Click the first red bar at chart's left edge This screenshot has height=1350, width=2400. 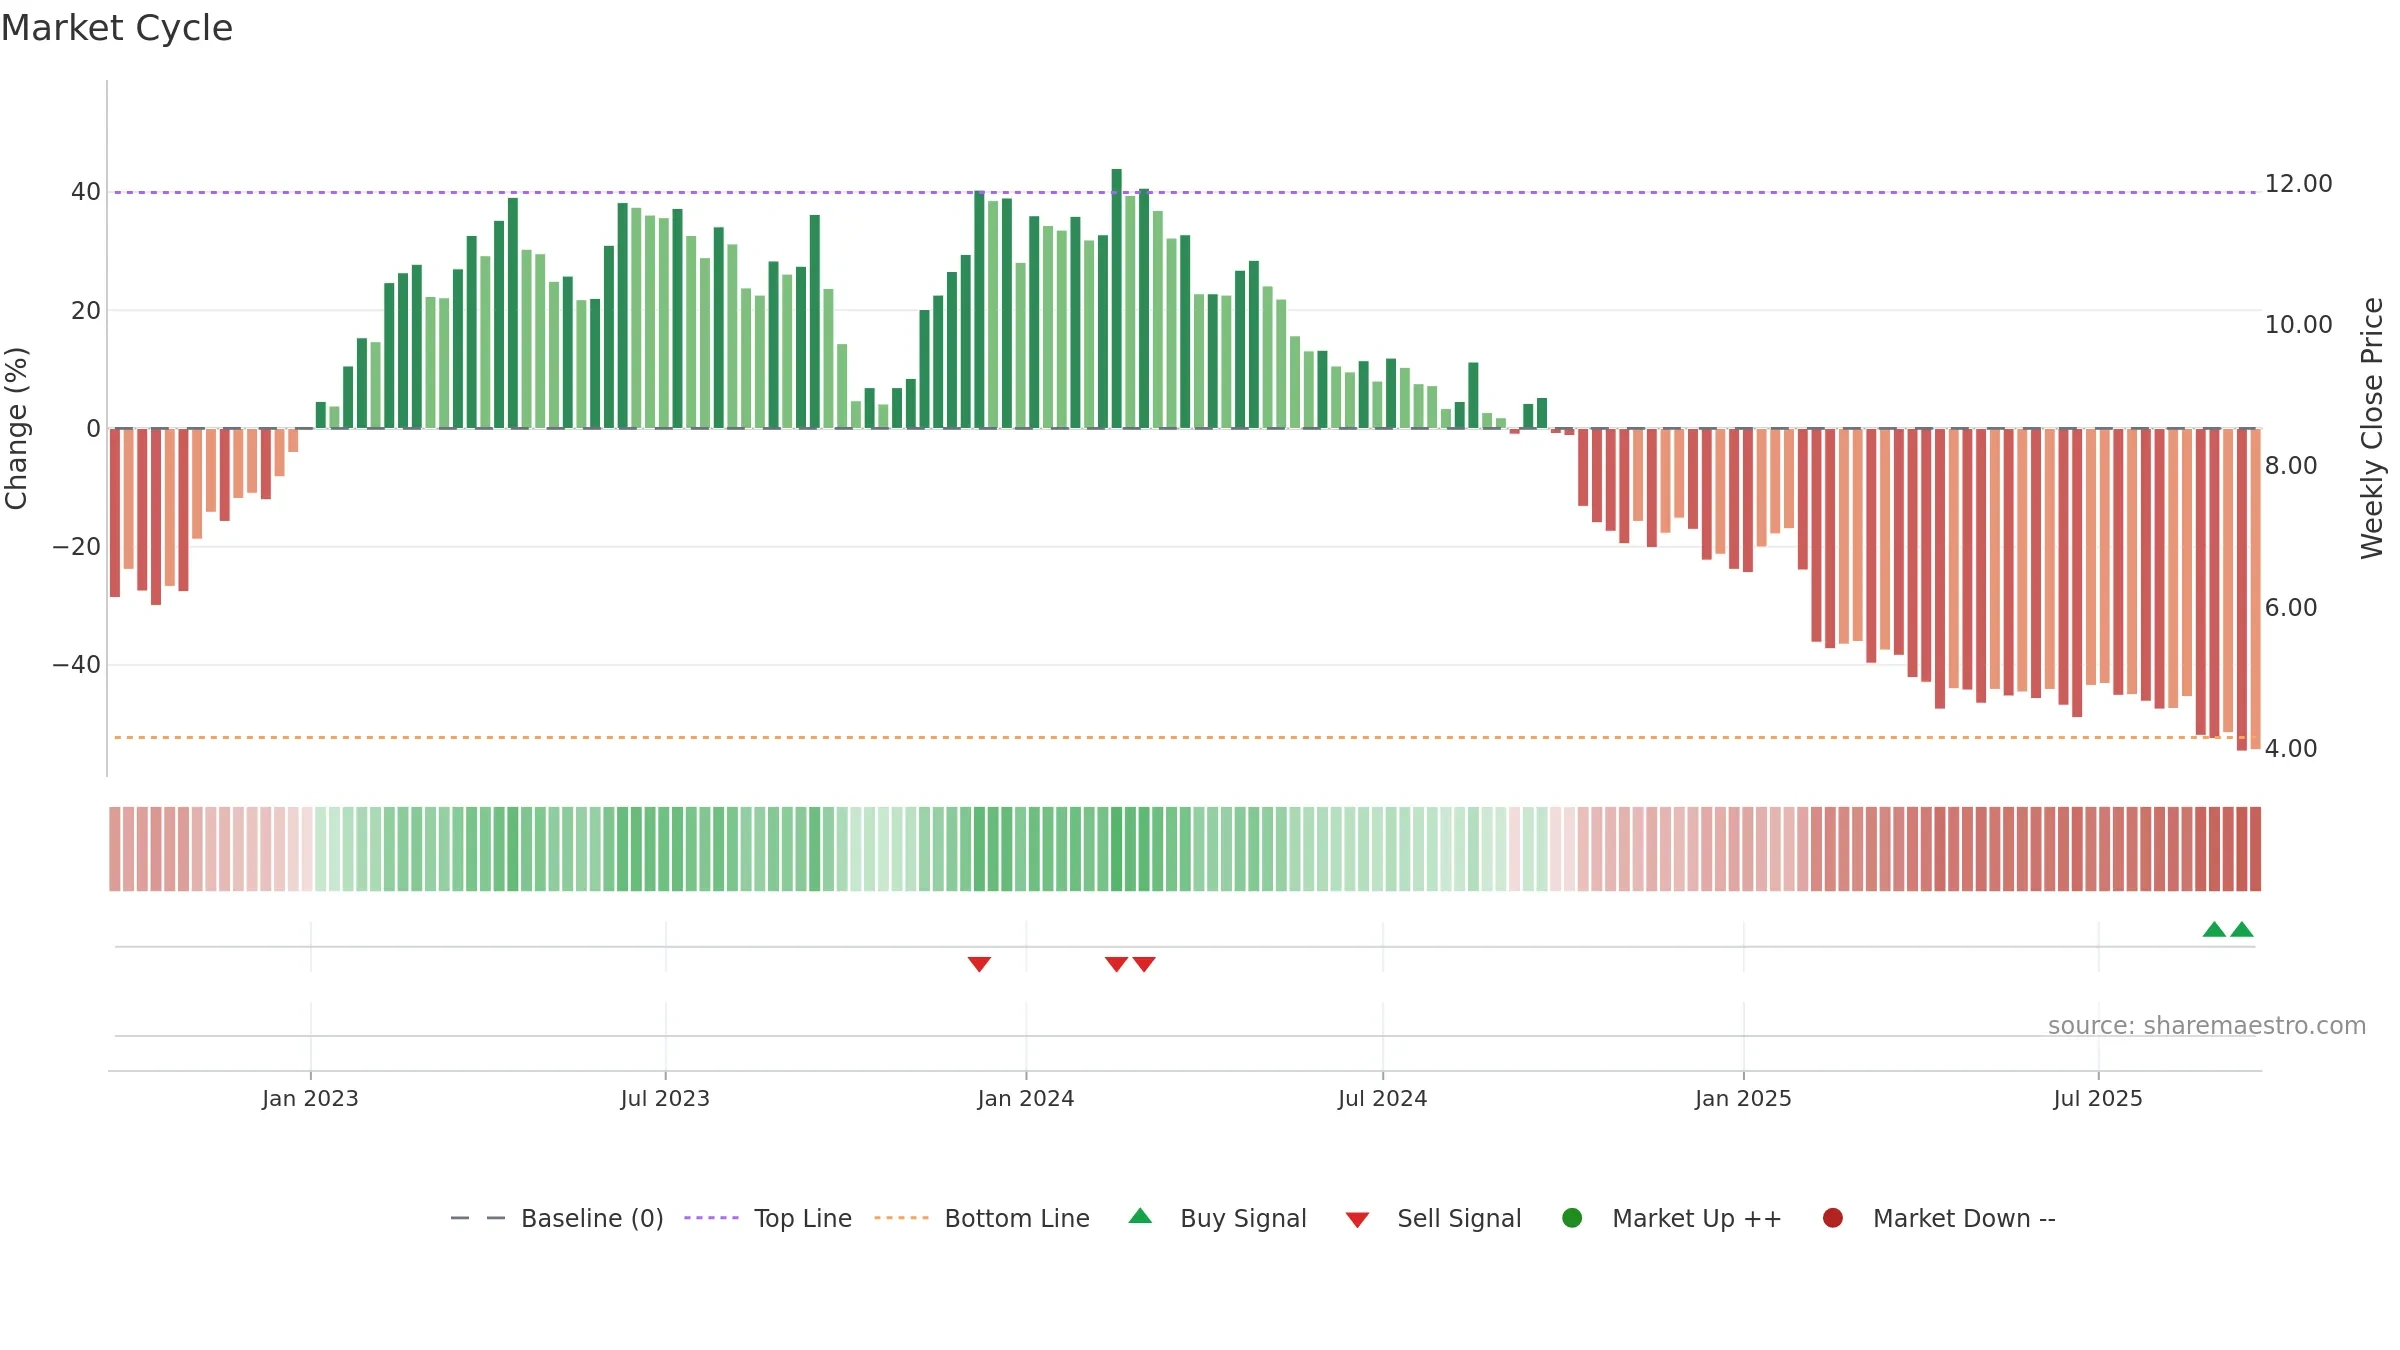115,513
